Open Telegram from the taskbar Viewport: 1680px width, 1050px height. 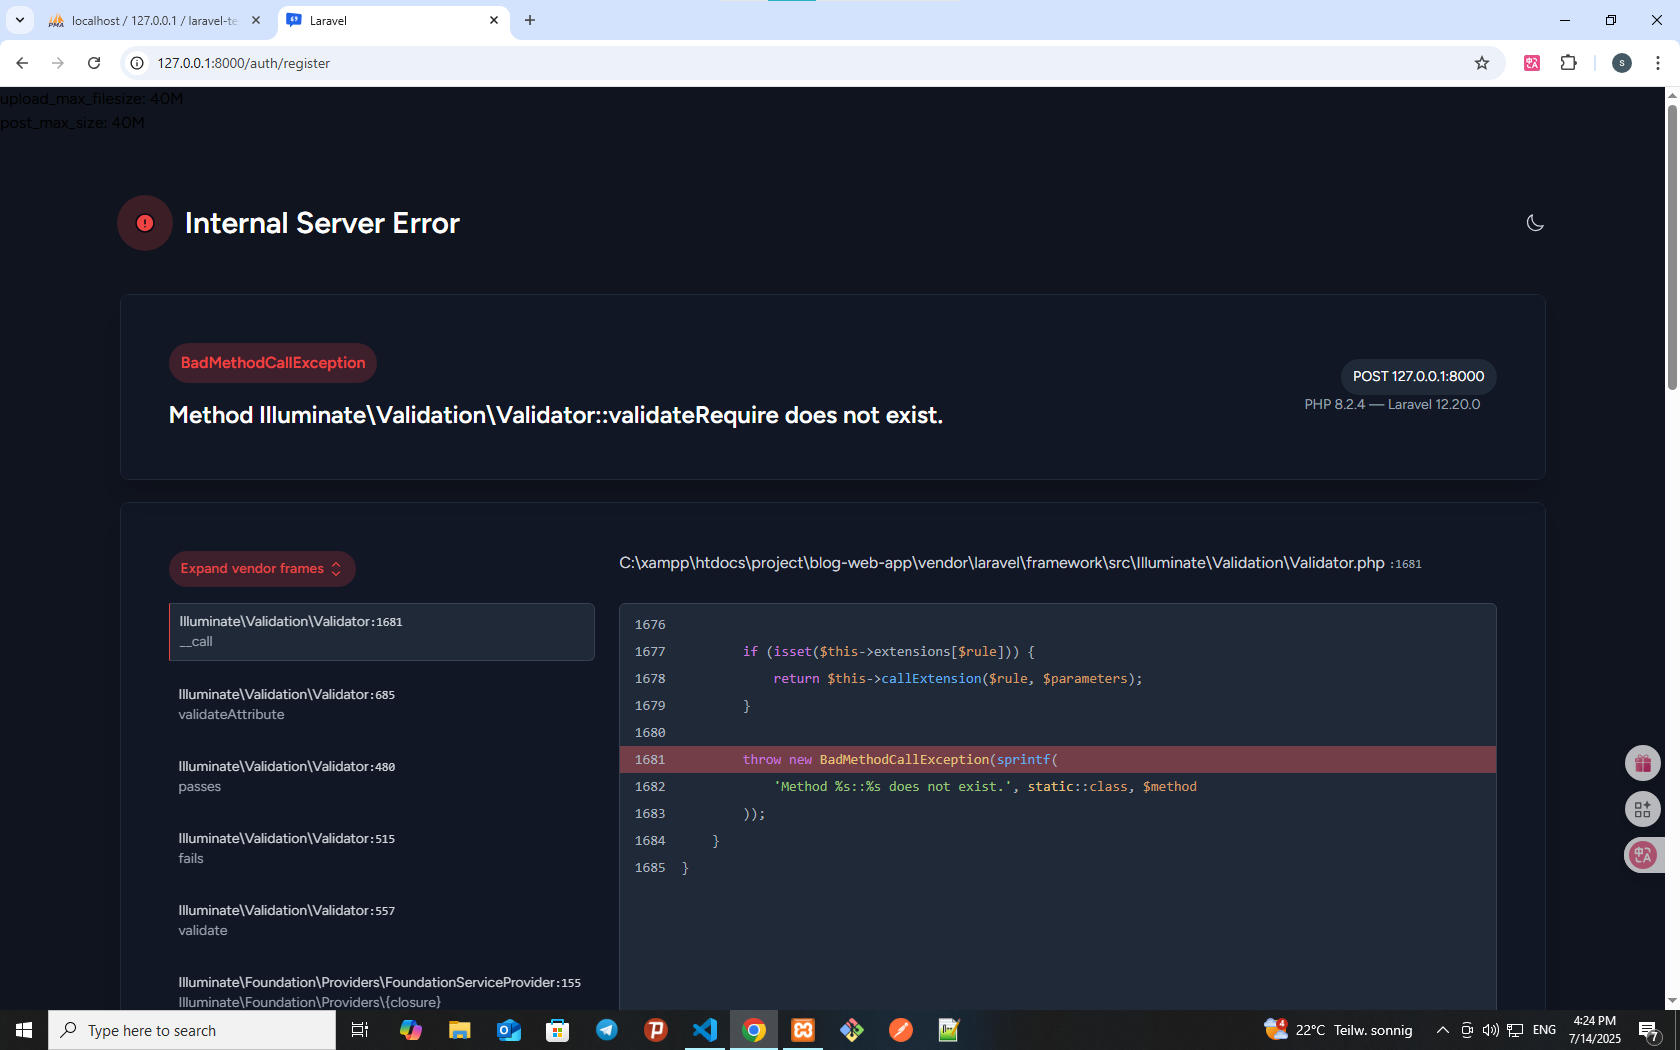607,1030
